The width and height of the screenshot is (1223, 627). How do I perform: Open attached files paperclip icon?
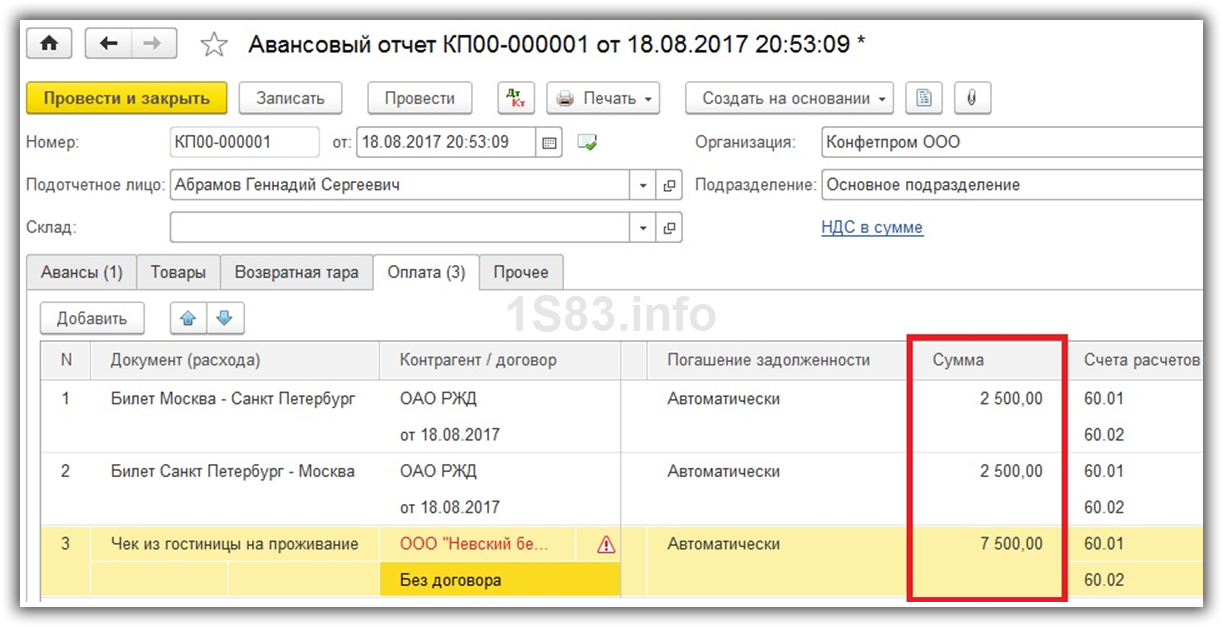(x=971, y=98)
